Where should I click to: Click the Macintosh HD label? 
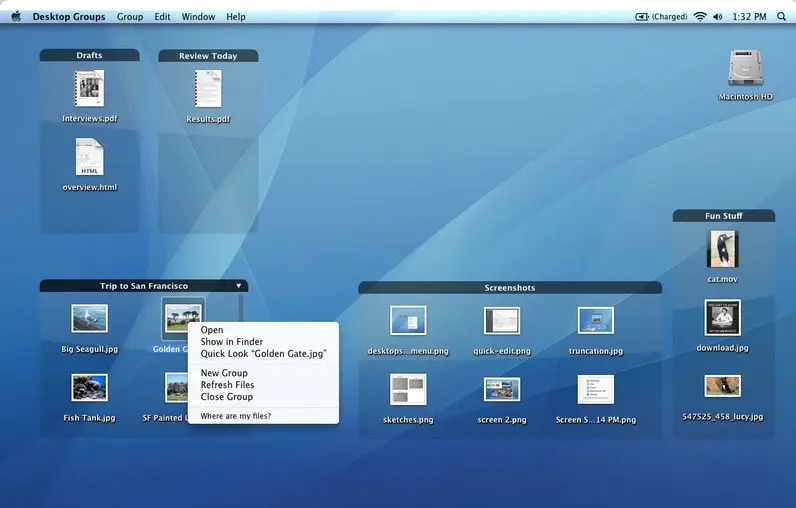pos(745,96)
